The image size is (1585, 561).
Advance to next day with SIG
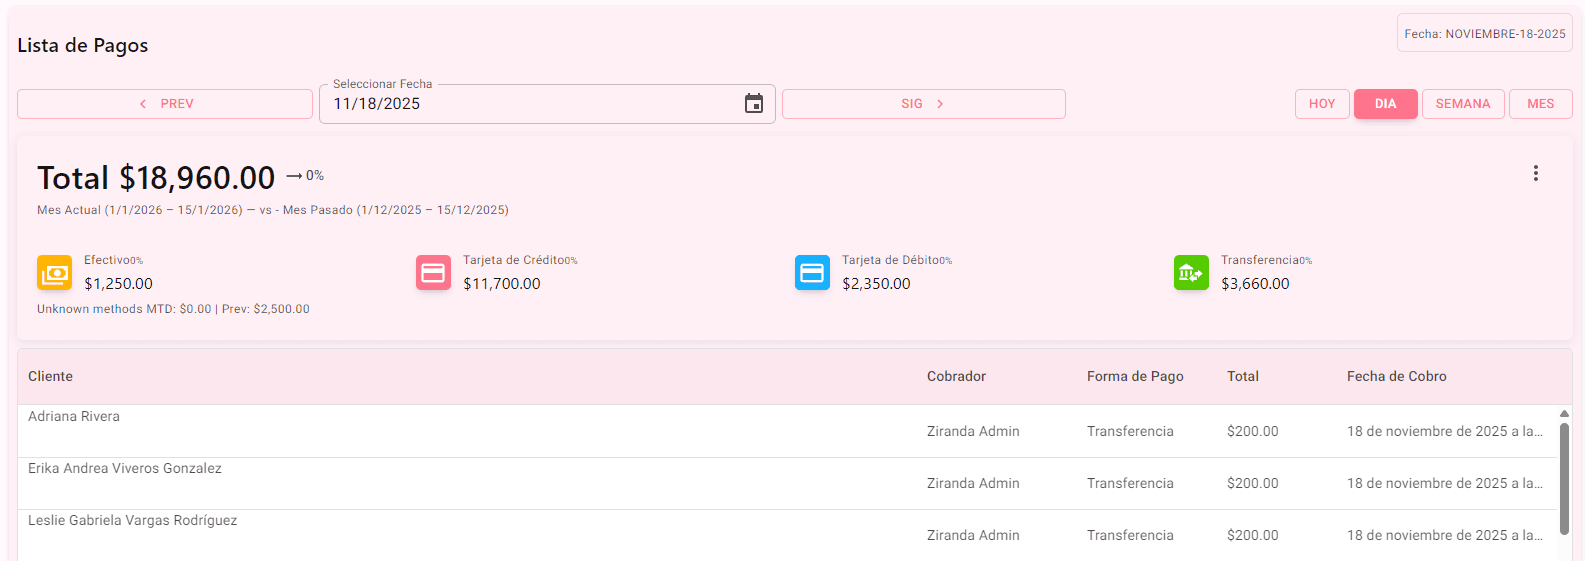pyautogui.click(x=923, y=104)
